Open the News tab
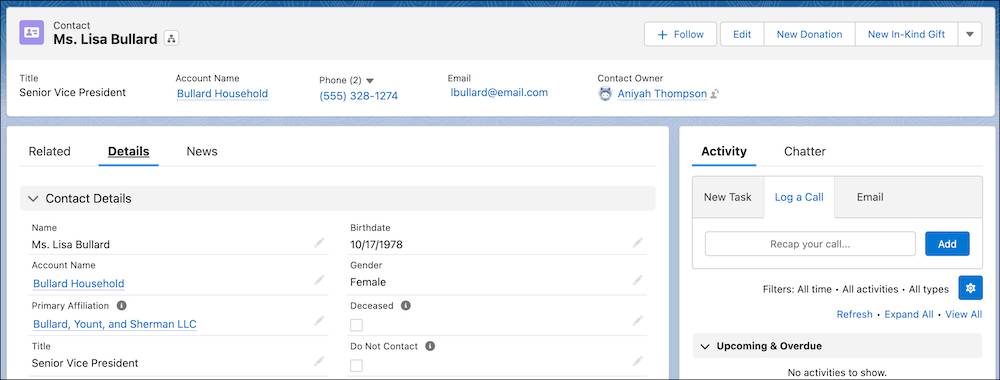 (202, 152)
